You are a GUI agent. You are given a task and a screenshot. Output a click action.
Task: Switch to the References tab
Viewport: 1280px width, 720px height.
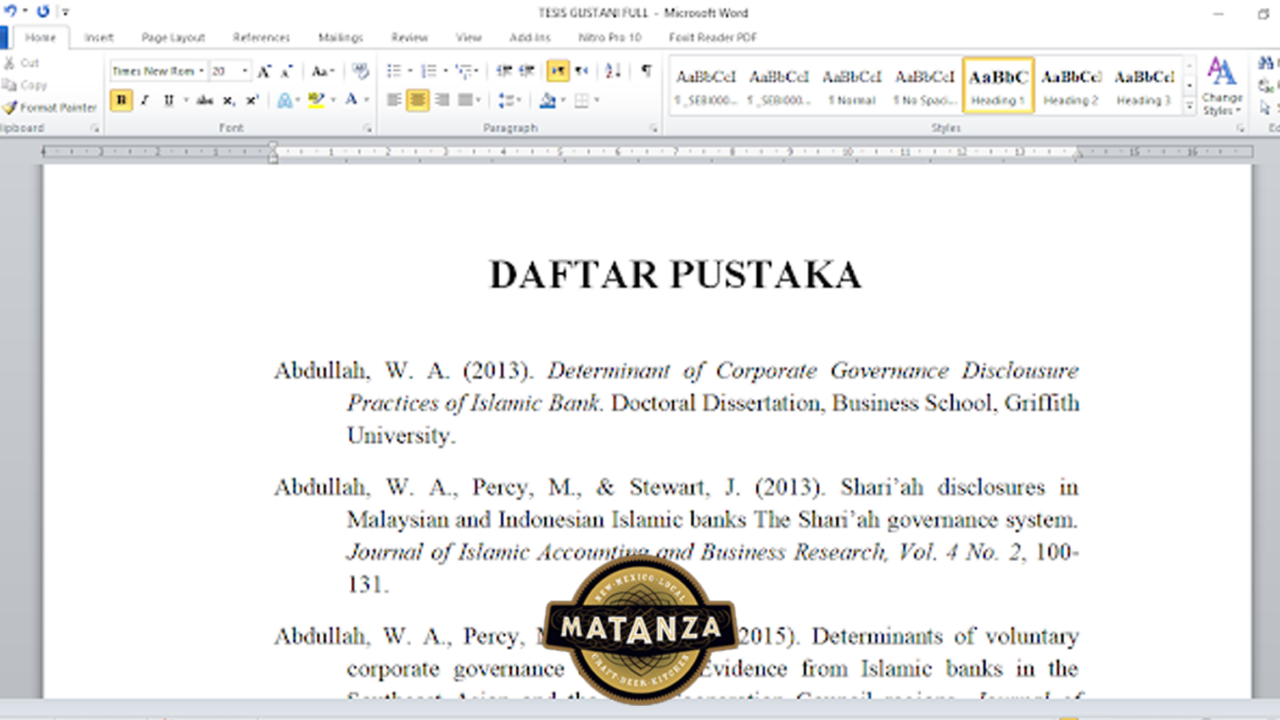261,38
